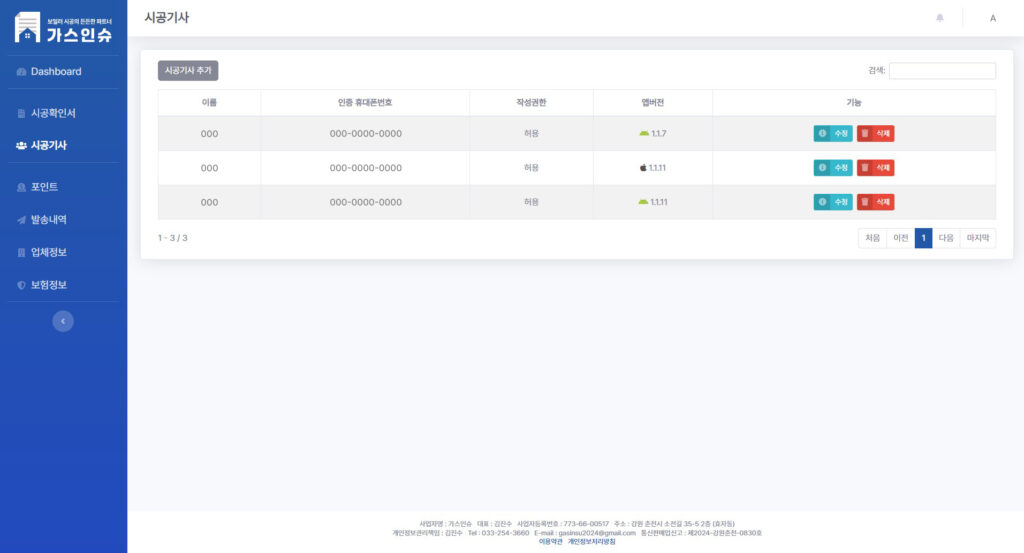Sort table by 이름 column header

point(209,103)
